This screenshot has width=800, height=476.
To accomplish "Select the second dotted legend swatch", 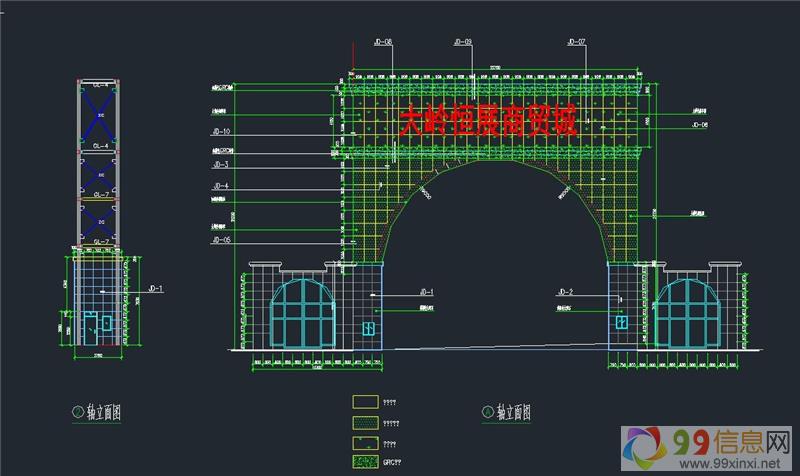I will click(x=365, y=422).
